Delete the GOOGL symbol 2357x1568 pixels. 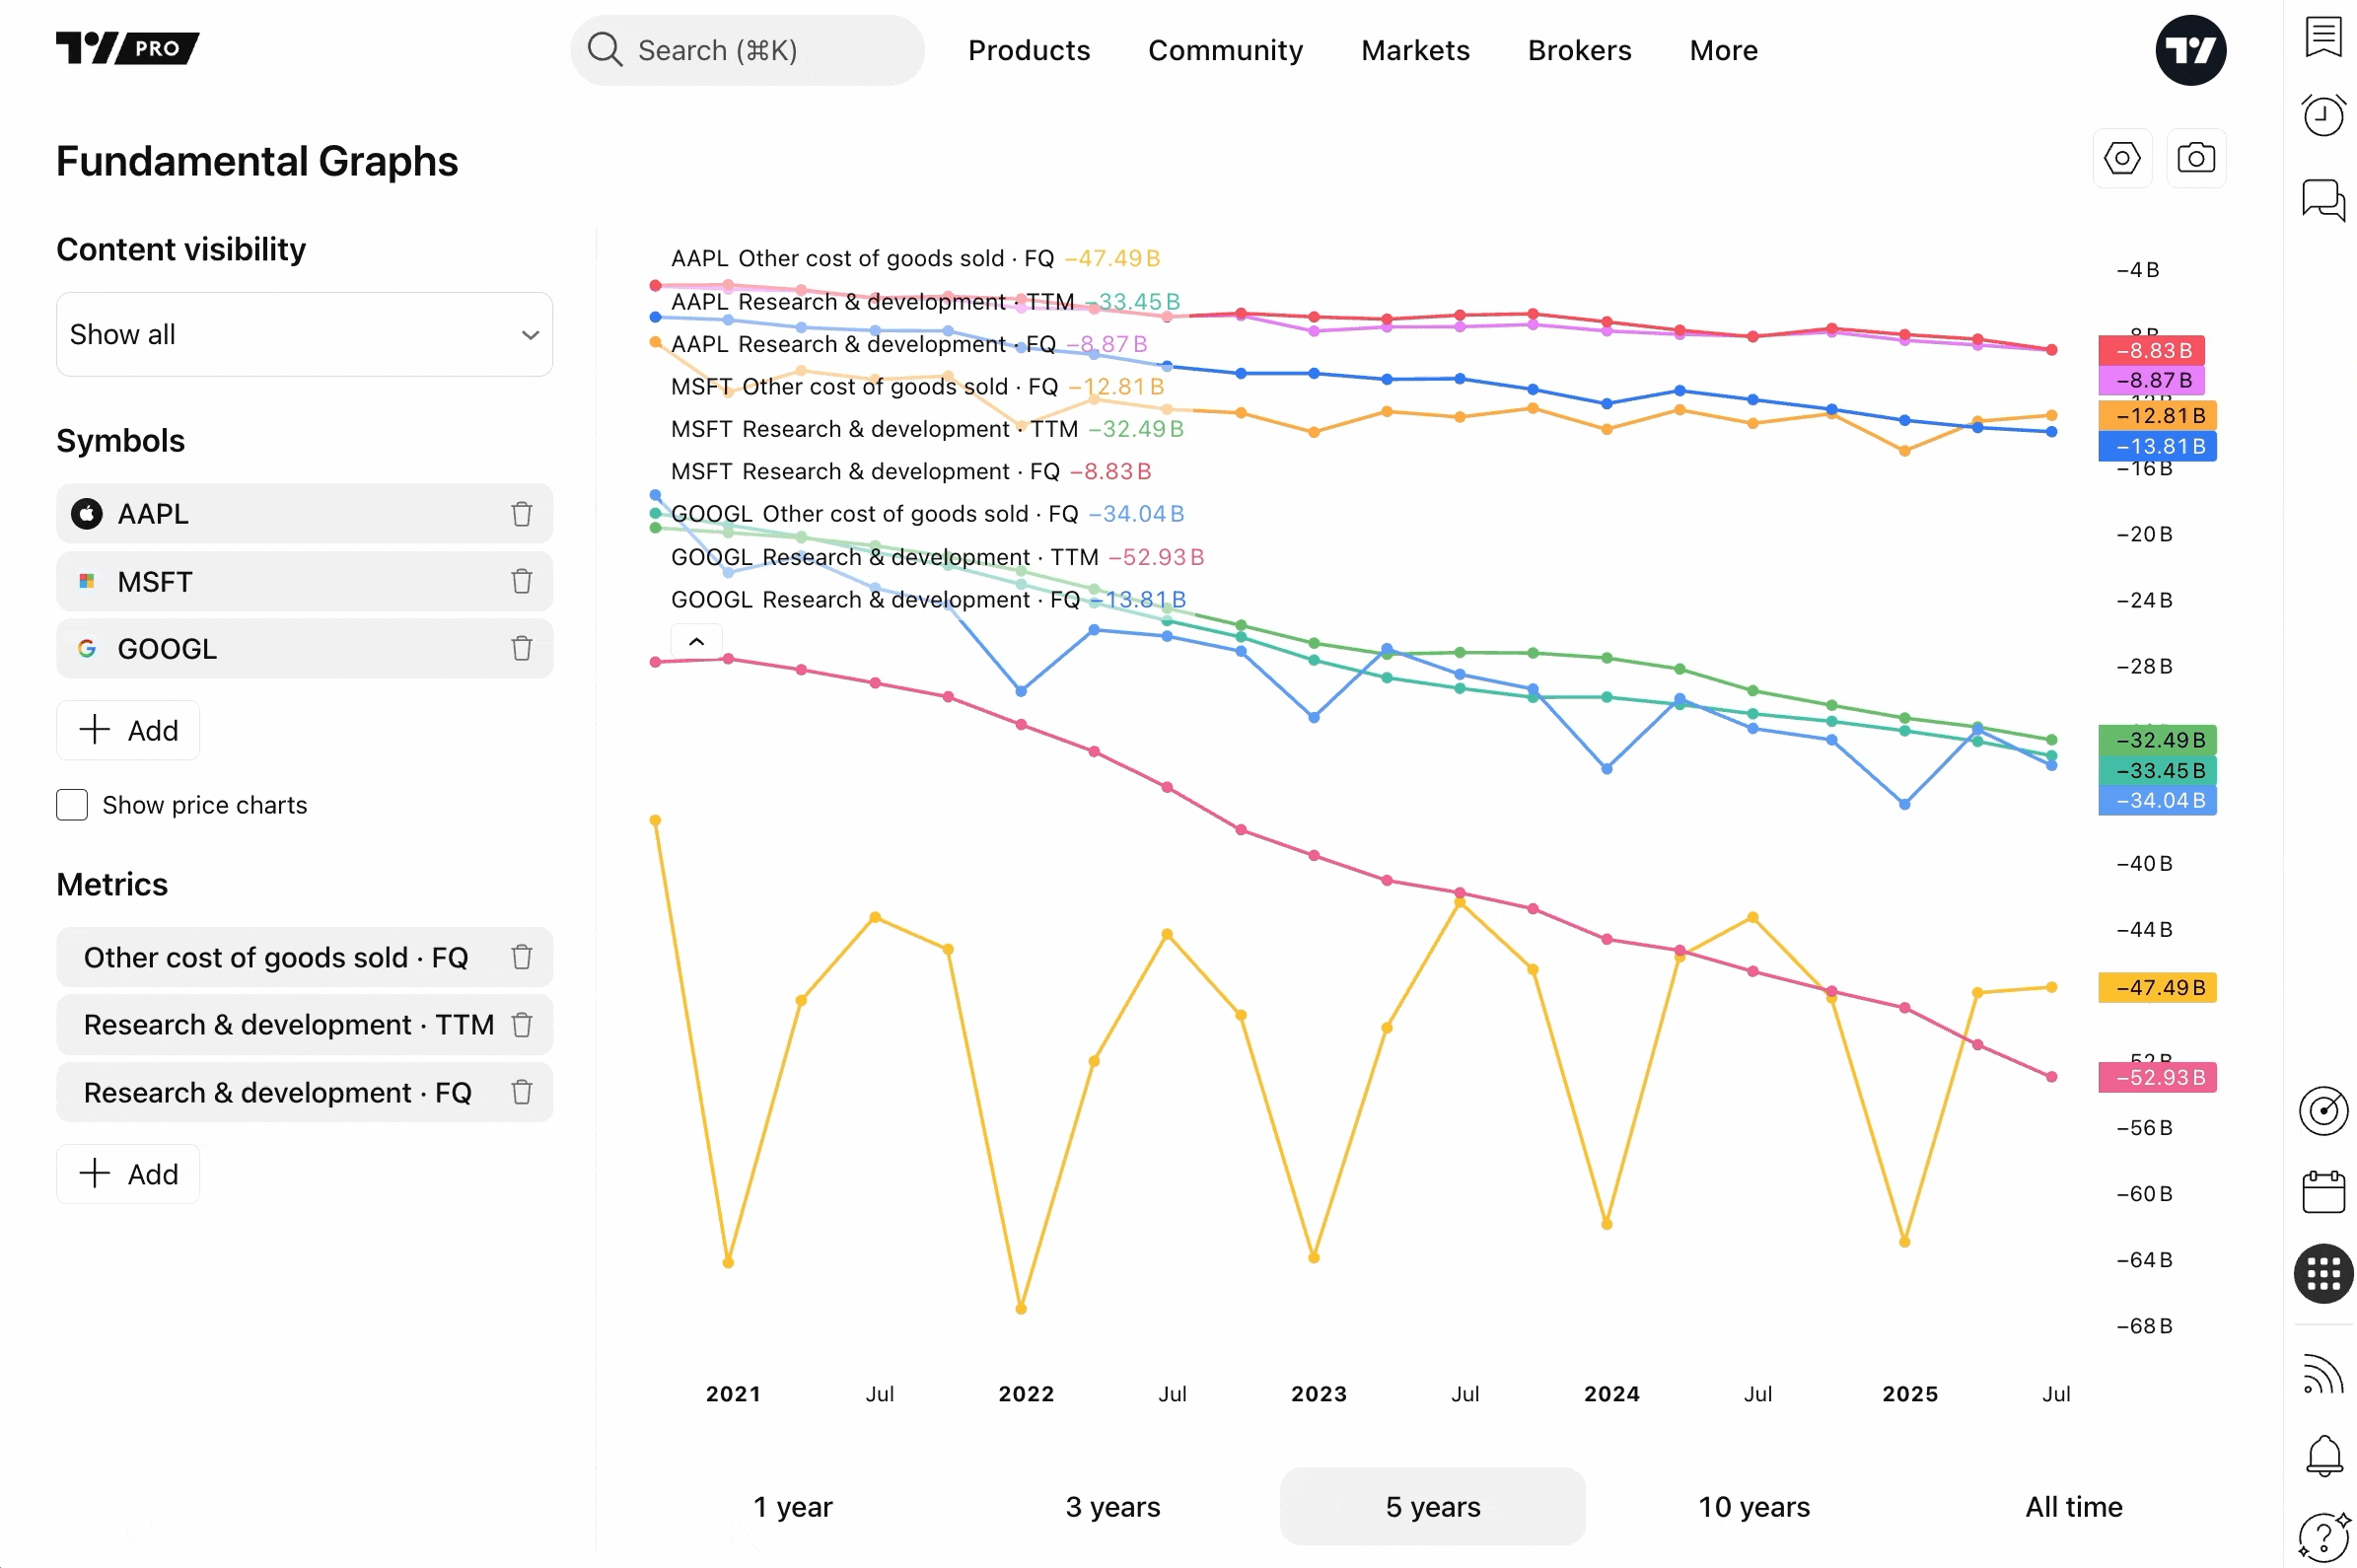click(522, 649)
